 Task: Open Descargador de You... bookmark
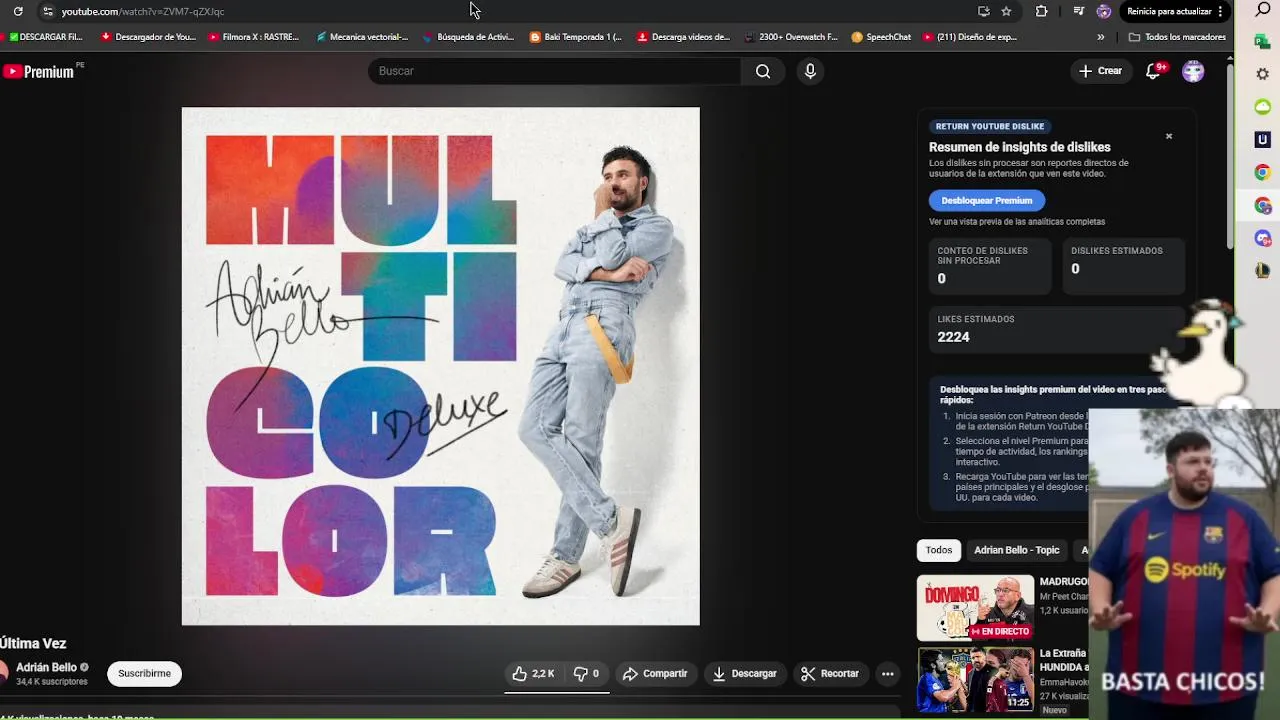point(148,37)
